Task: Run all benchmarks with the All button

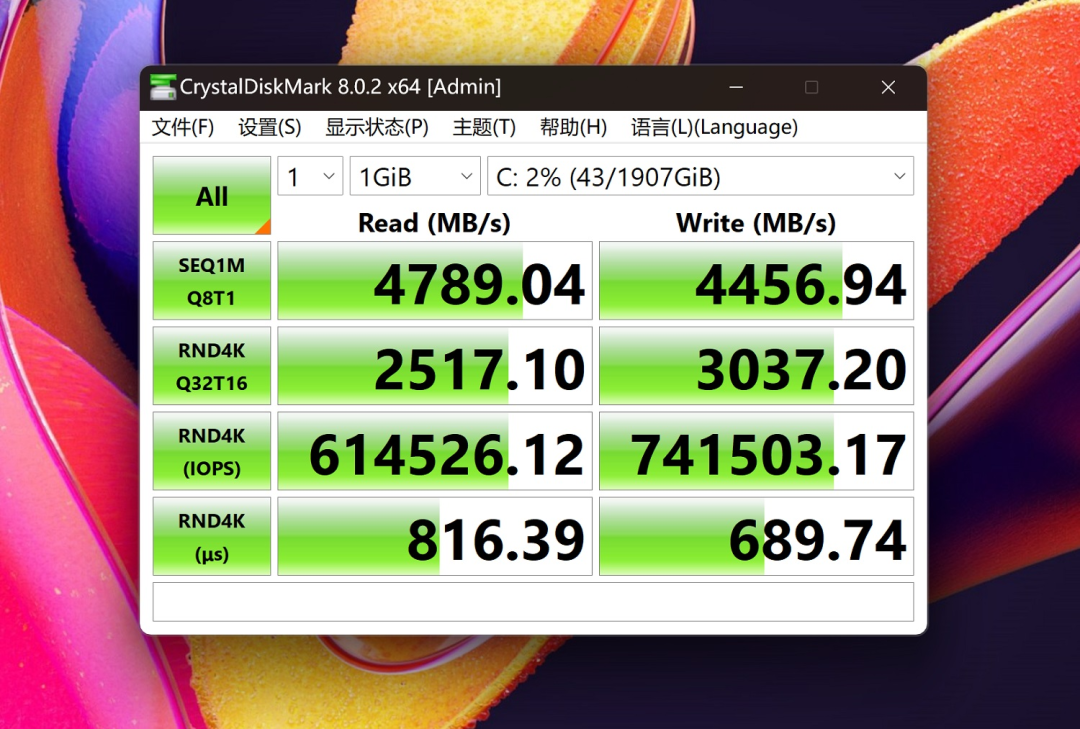Action: [211, 196]
